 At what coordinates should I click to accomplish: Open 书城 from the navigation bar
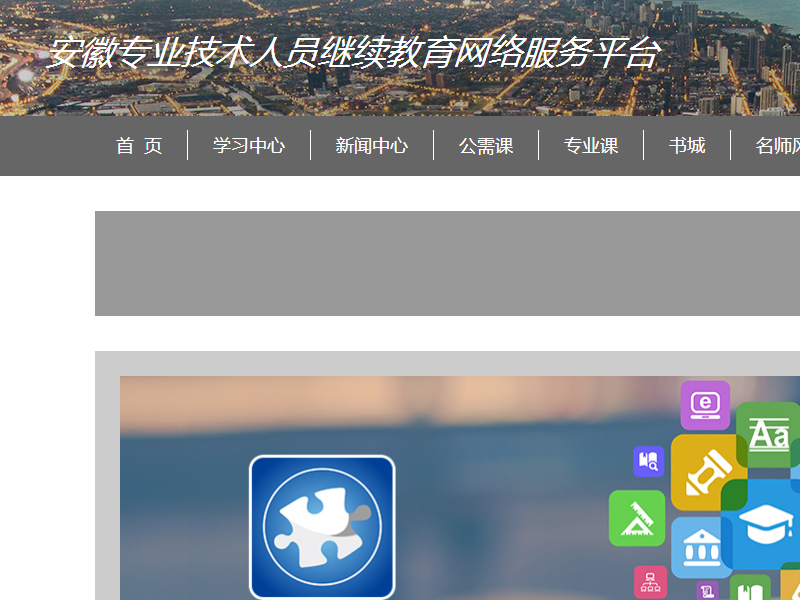[687, 146]
